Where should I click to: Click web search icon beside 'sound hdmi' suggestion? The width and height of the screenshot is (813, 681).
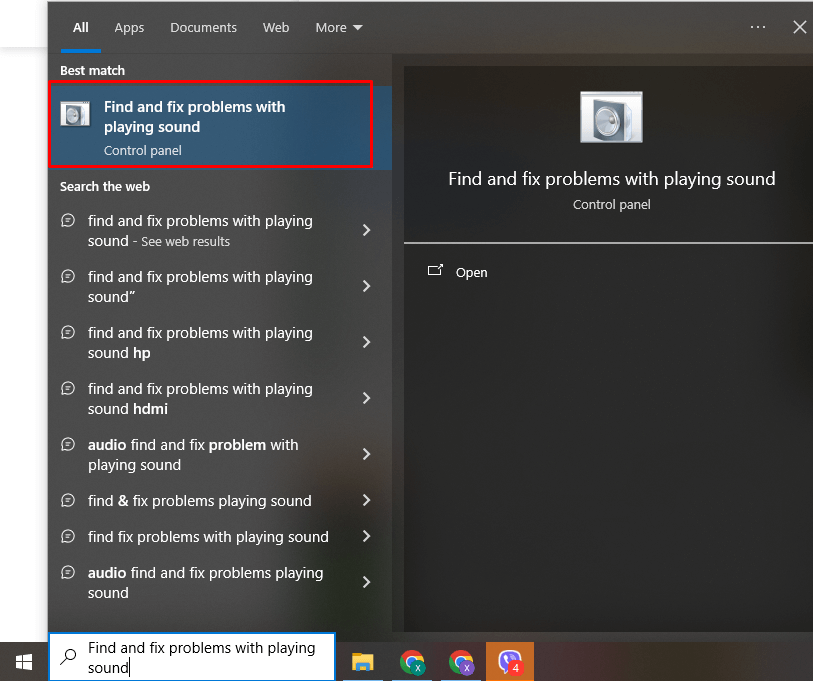point(68,388)
